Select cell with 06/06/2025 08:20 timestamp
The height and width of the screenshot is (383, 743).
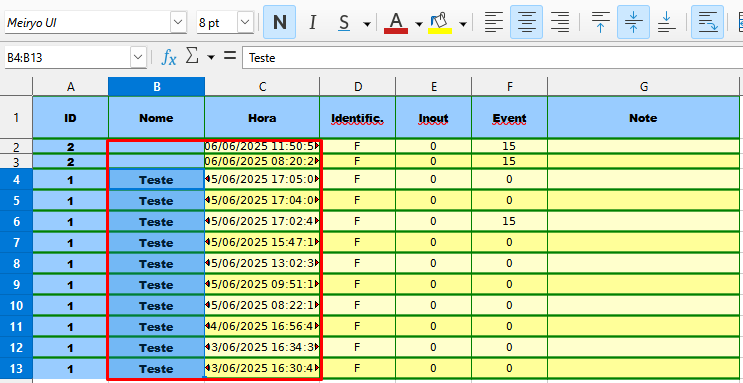pyautogui.click(x=262, y=161)
